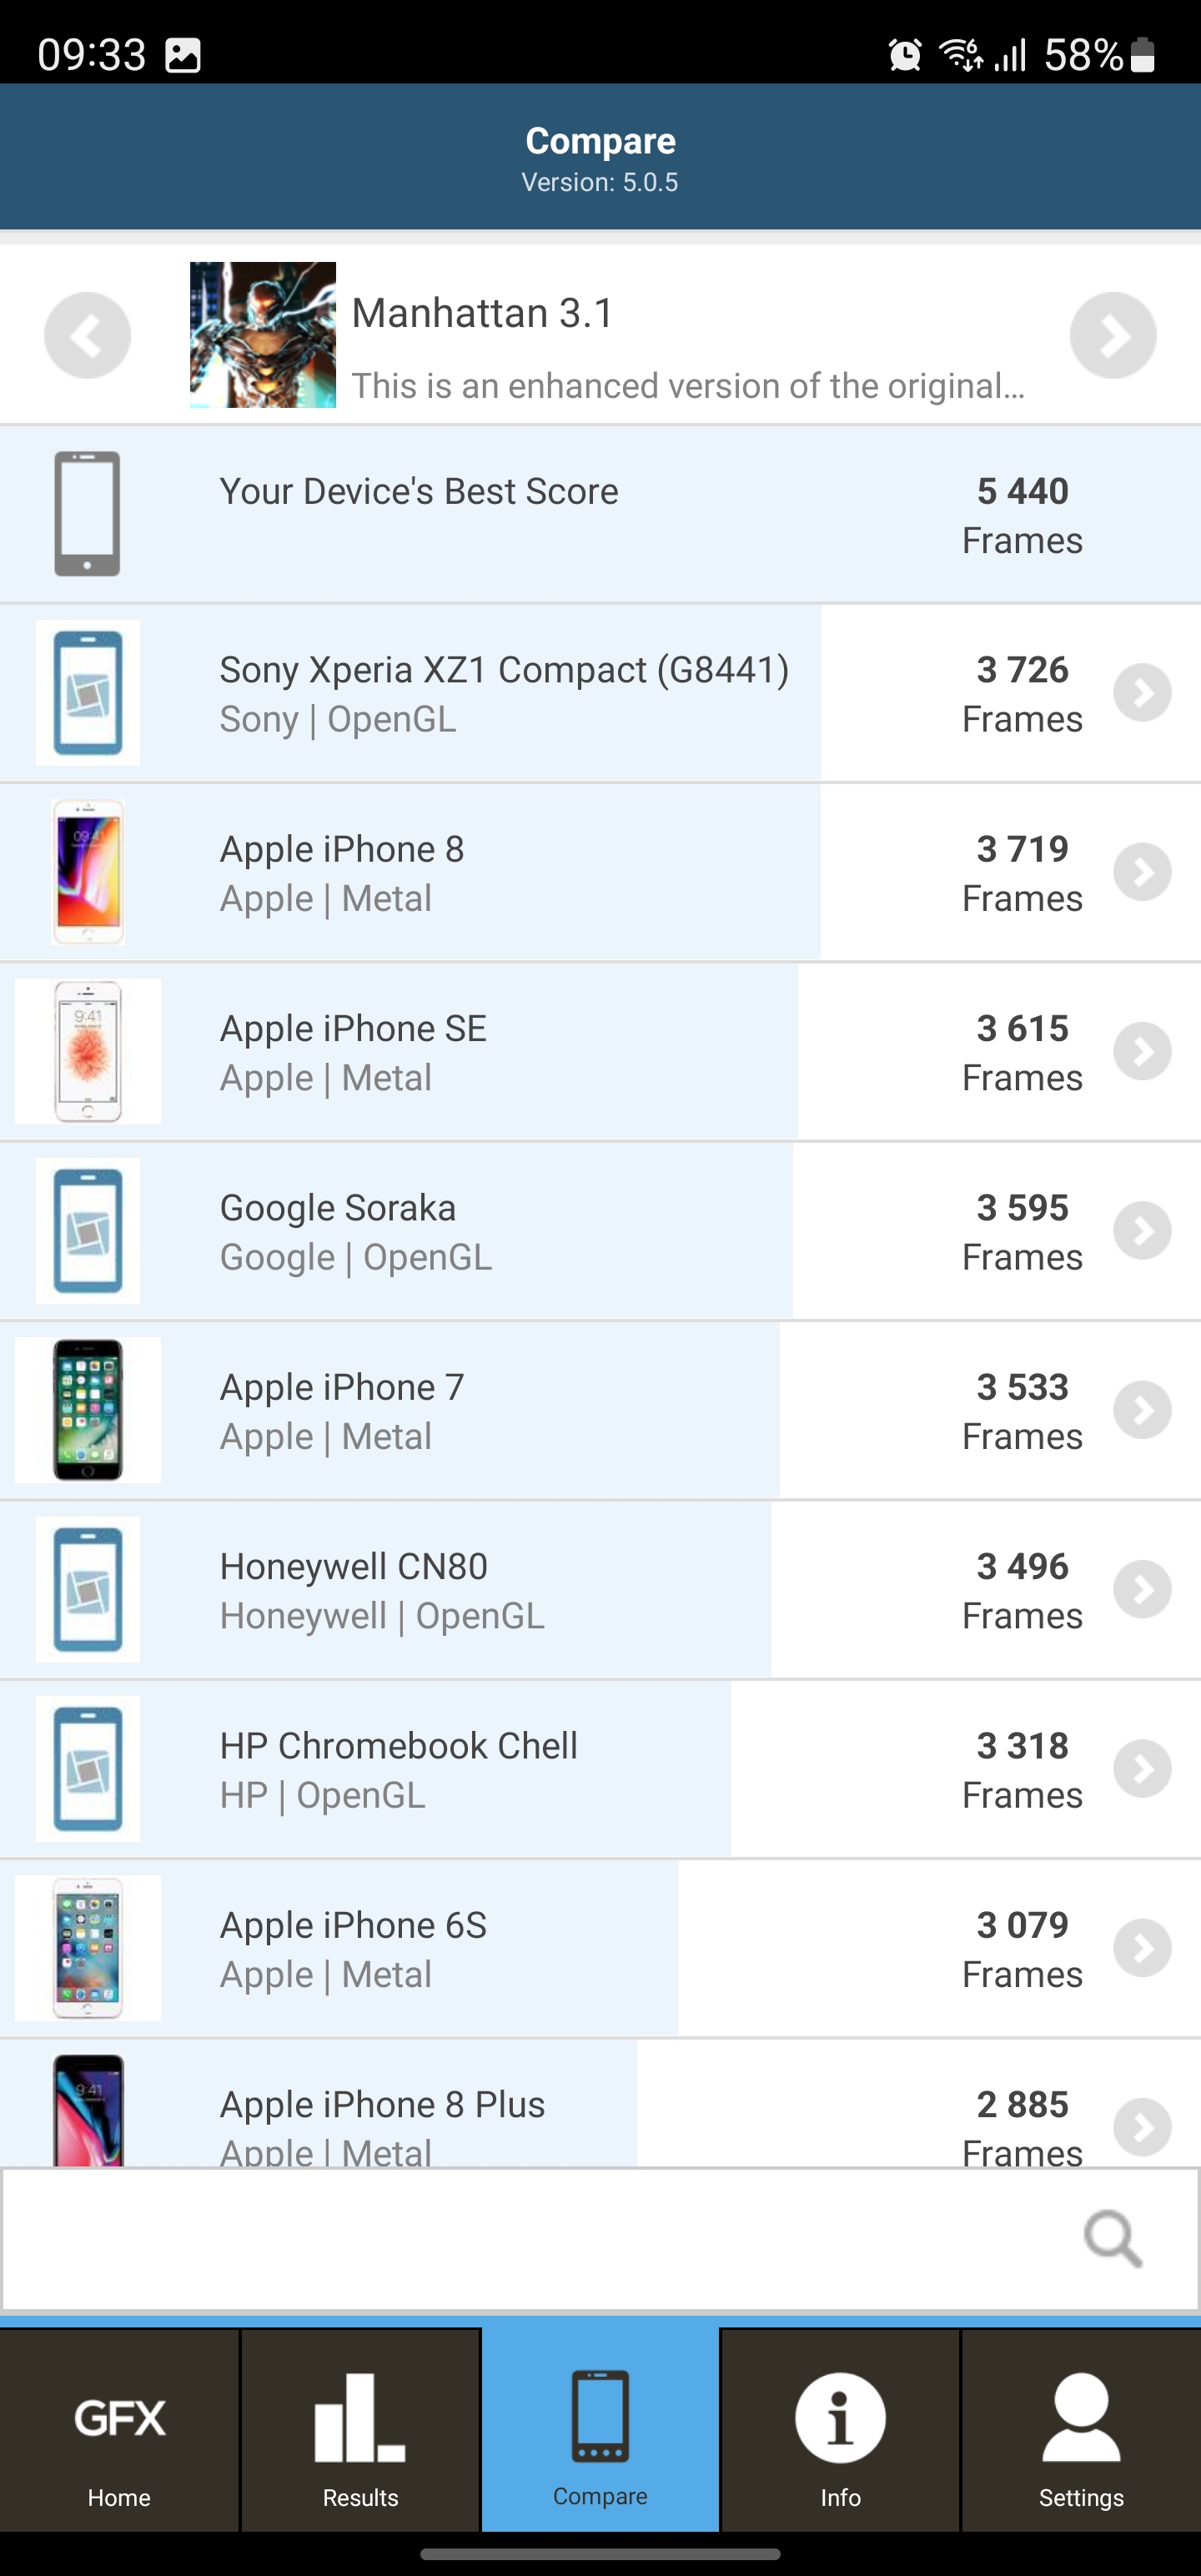Image resolution: width=1201 pixels, height=2576 pixels.
Task: Click the device search input field
Action: [540, 2239]
